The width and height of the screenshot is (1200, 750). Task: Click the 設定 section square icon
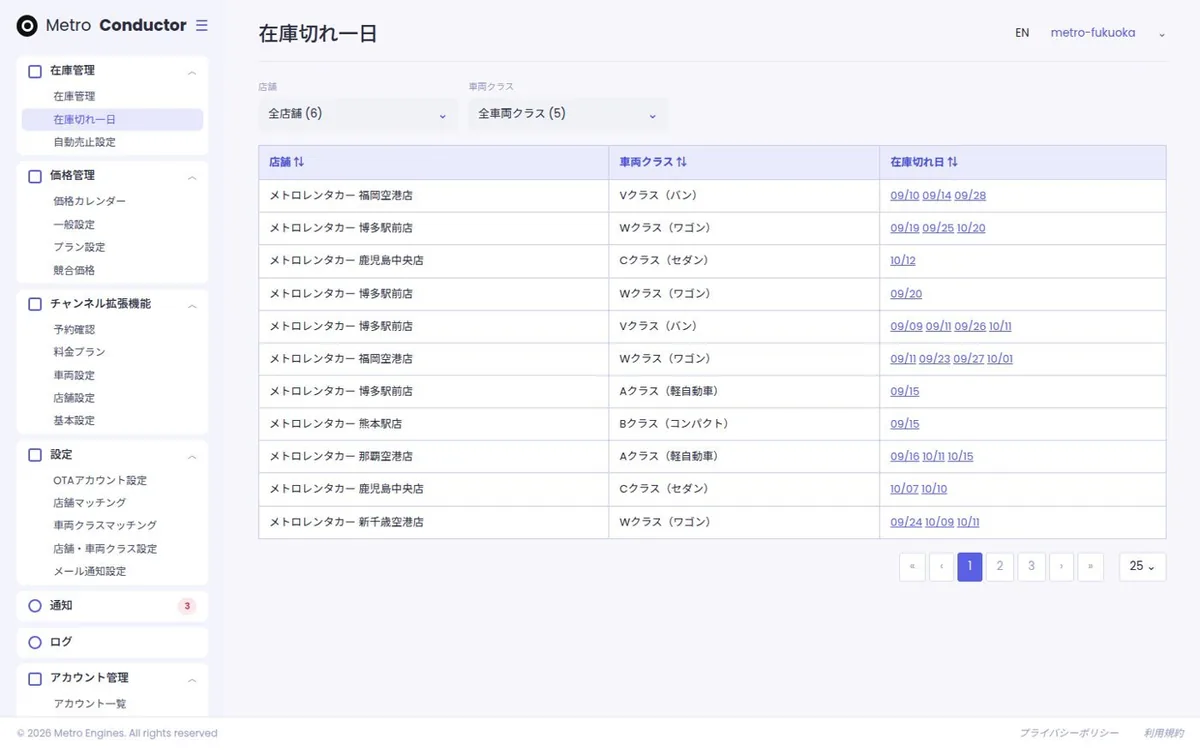35,455
